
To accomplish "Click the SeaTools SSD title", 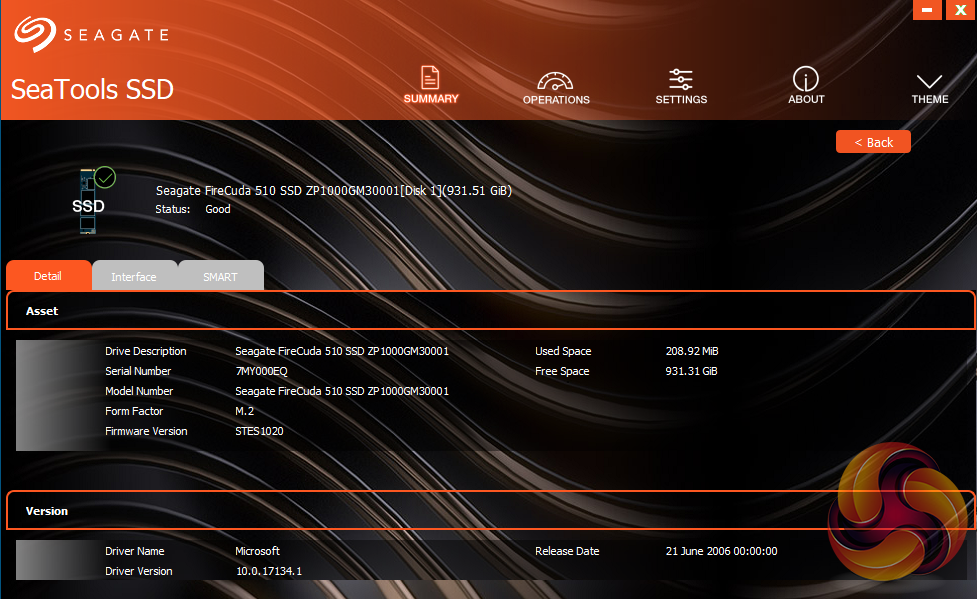I will (x=92, y=90).
